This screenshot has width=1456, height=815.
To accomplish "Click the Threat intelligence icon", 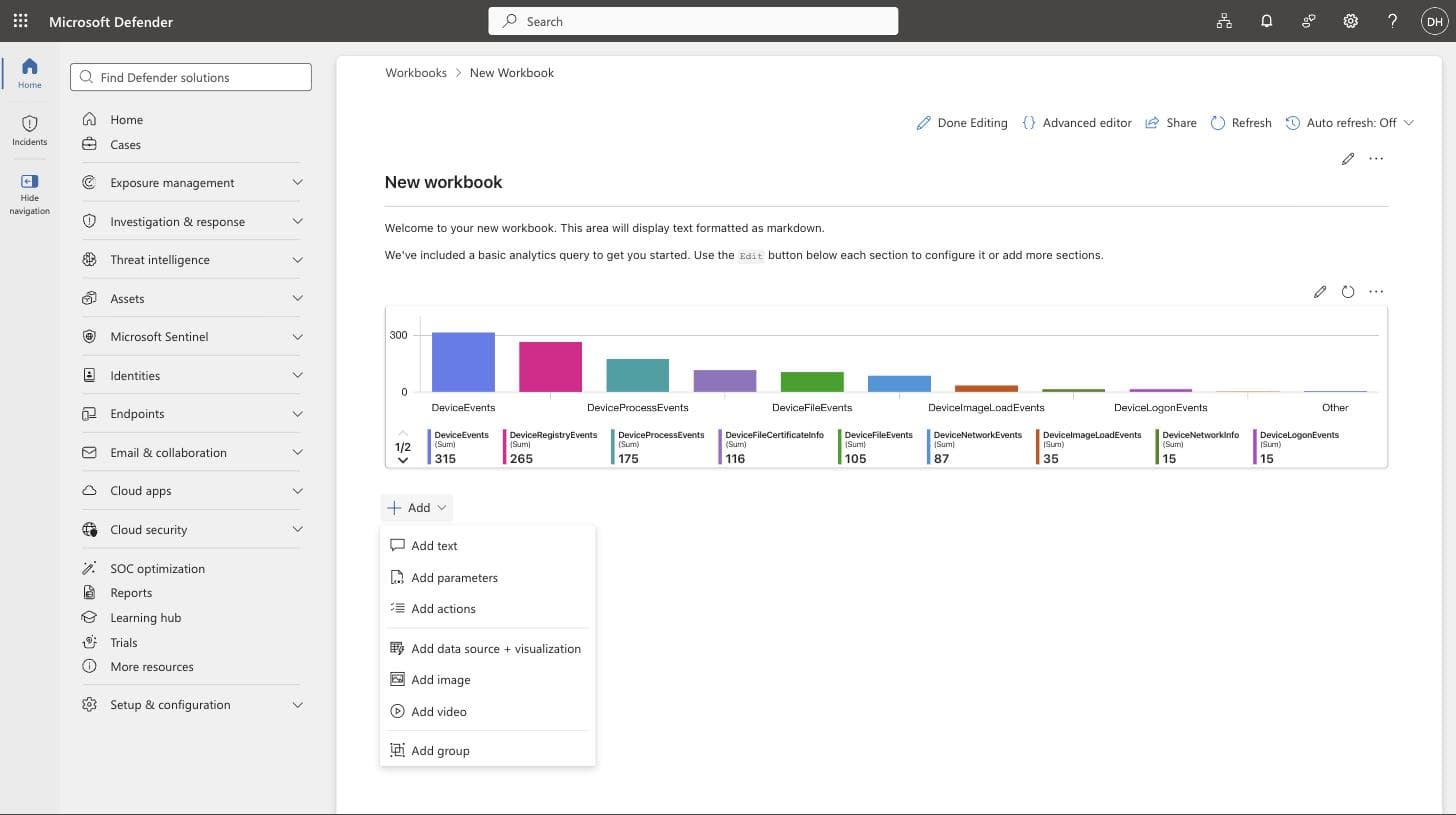I will click(x=89, y=259).
